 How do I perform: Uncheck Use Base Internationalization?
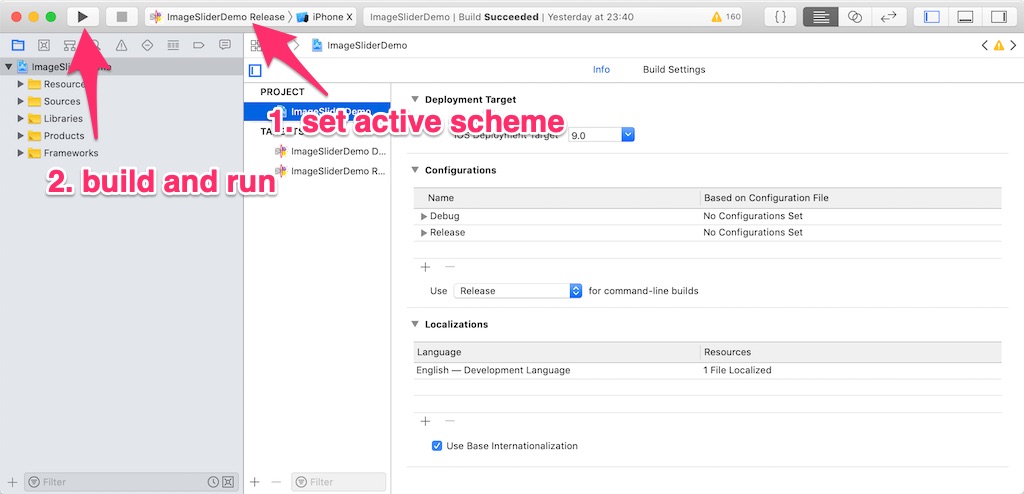(437, 446)
